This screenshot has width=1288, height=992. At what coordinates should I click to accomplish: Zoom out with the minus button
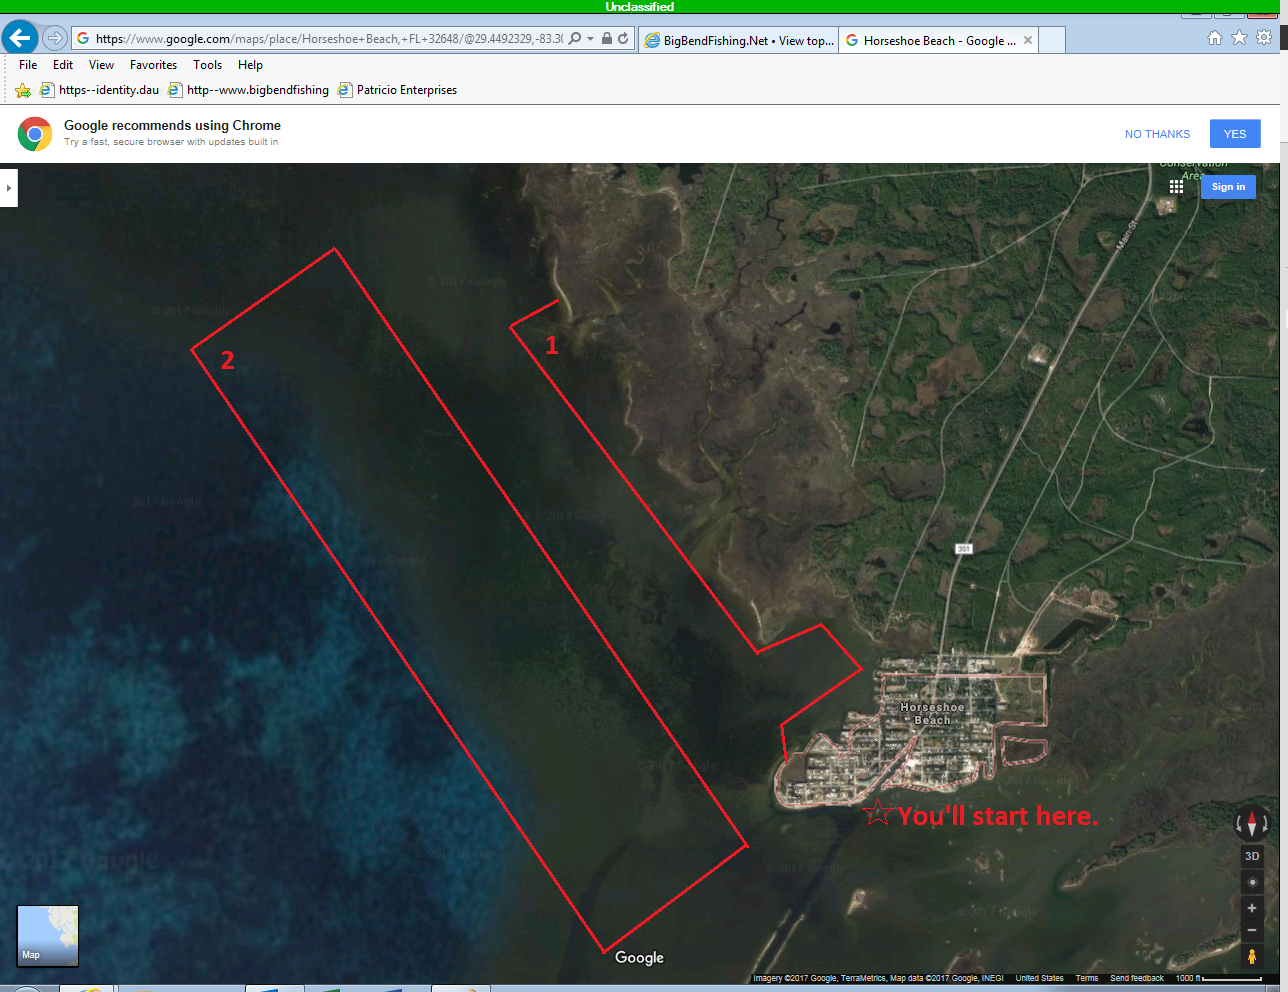[1252, 931]
